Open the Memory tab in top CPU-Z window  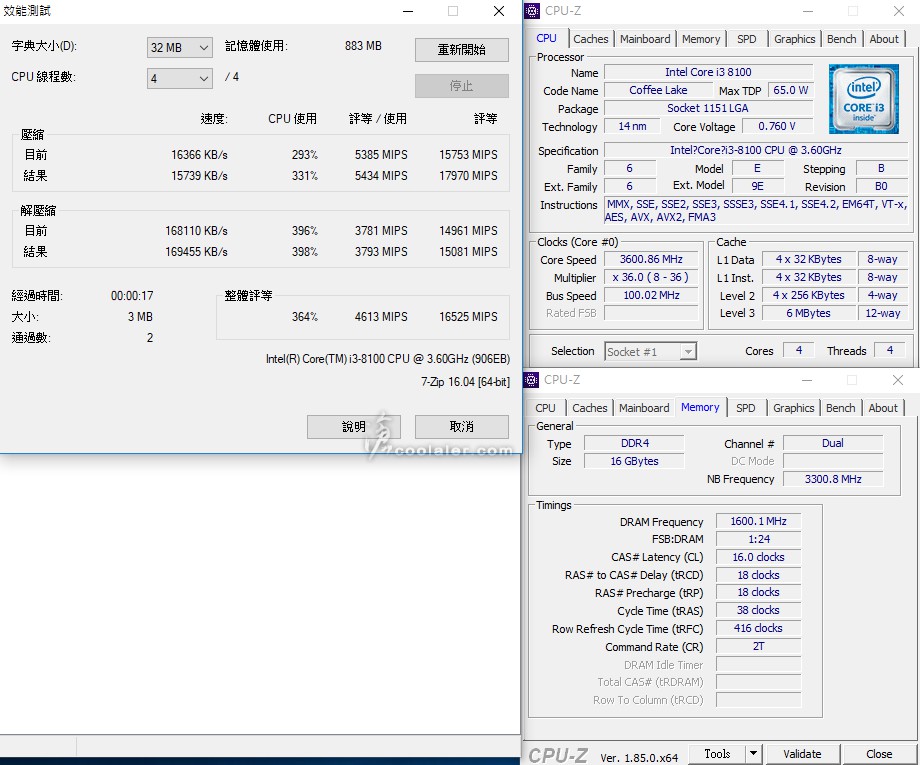click(701, 39)
